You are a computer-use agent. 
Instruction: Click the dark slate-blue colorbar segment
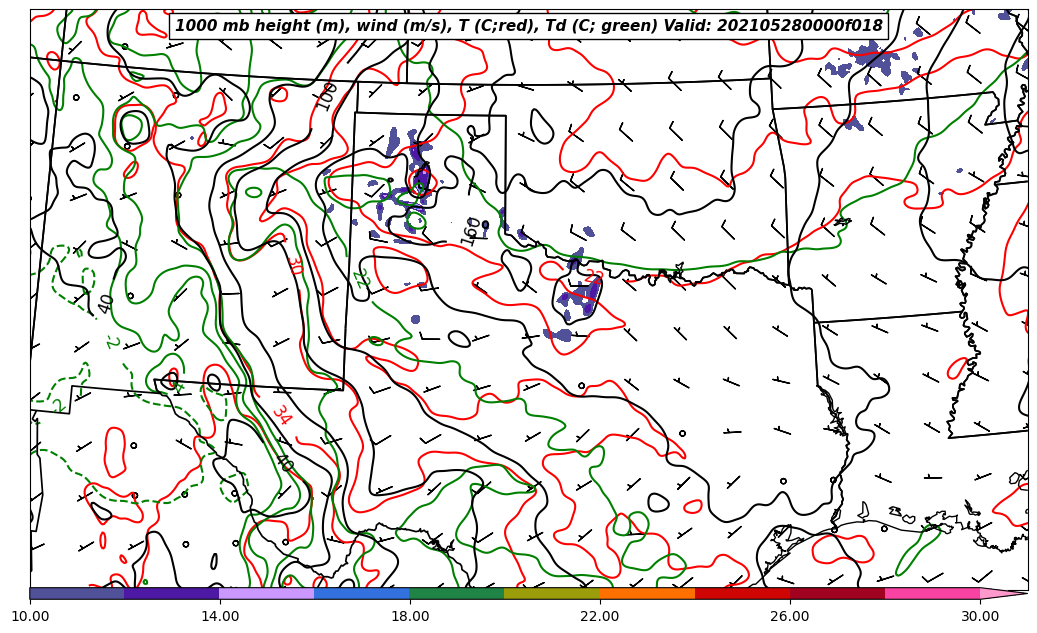point(77,593)
